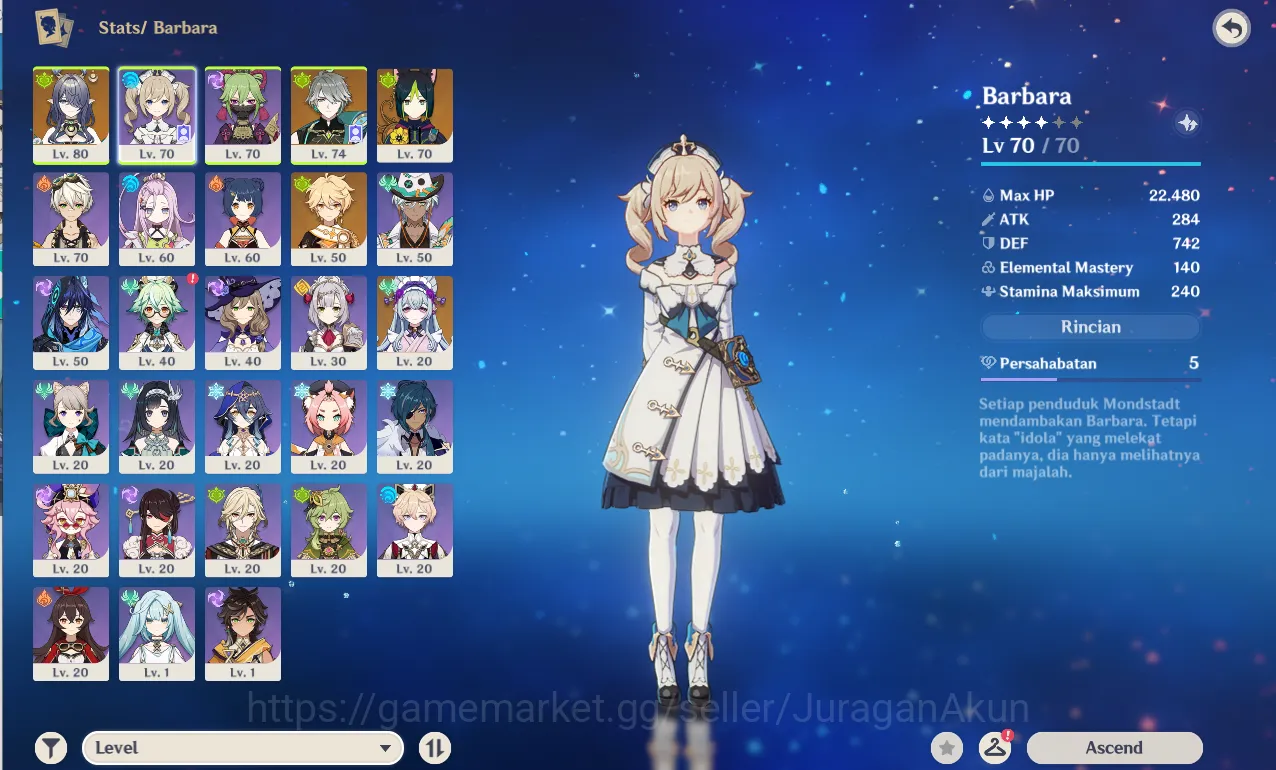Click the Elemental Mastery 140 stat

[x=1091, y=267]
